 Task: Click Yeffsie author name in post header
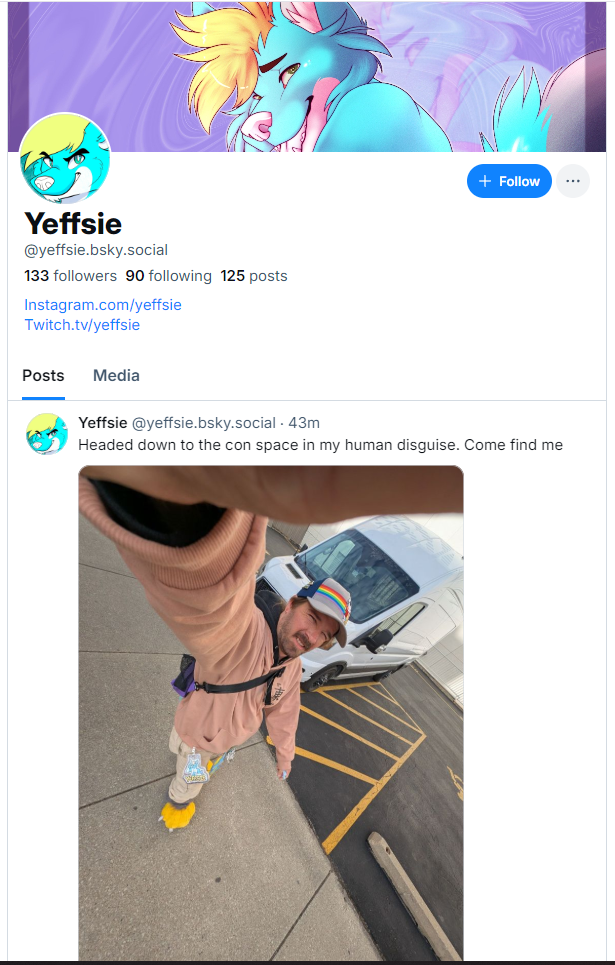[x=103, y=423]
